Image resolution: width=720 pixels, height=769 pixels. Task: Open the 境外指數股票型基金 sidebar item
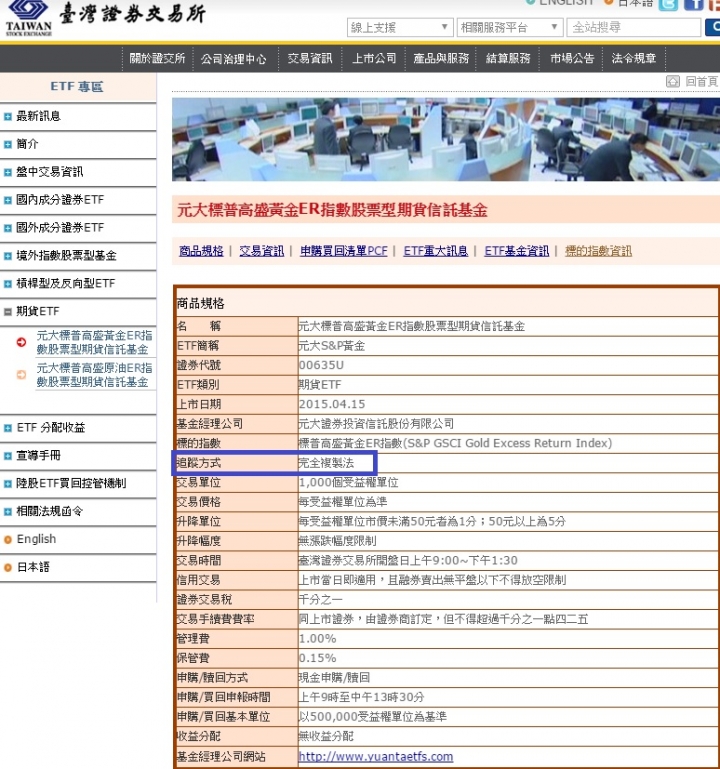(x=66, y=256)
